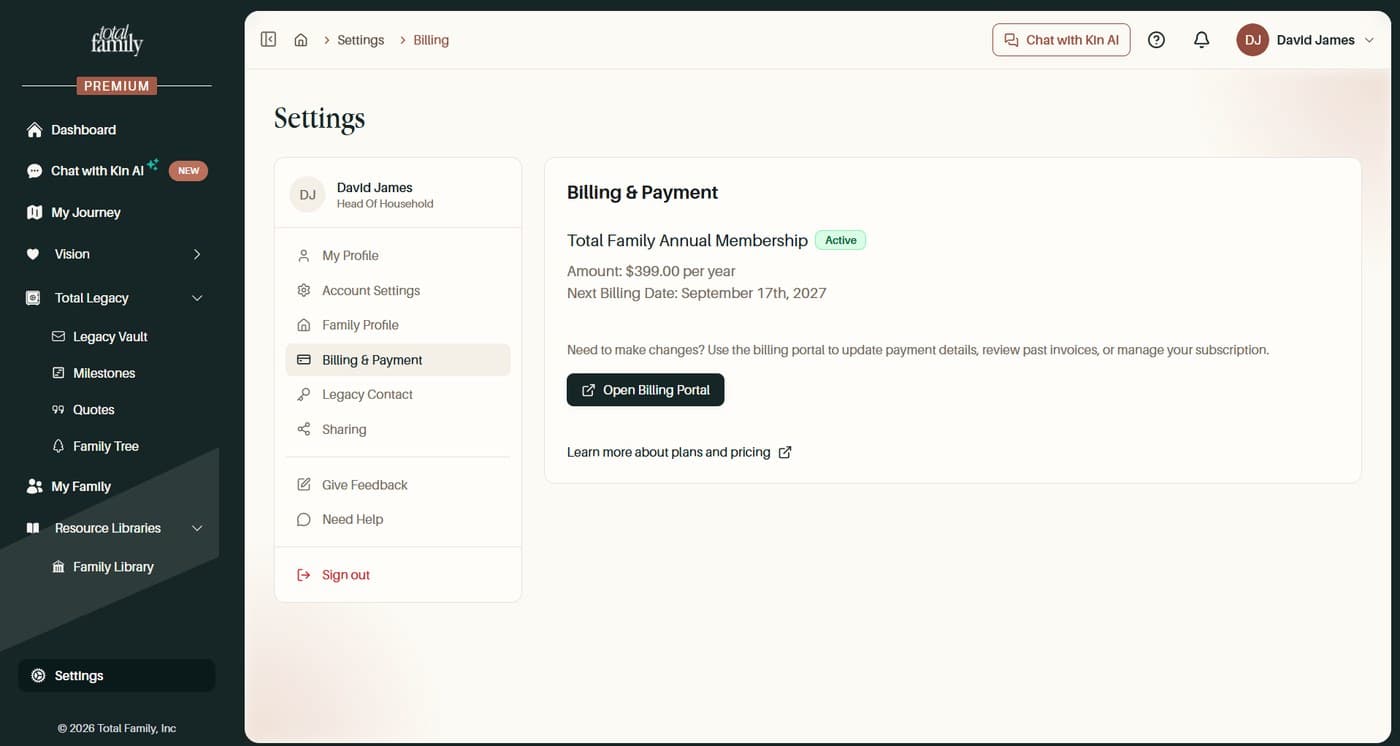Open My Profile settings page
The width and height of the screenshot is (1400, 746).
point(398,256)
